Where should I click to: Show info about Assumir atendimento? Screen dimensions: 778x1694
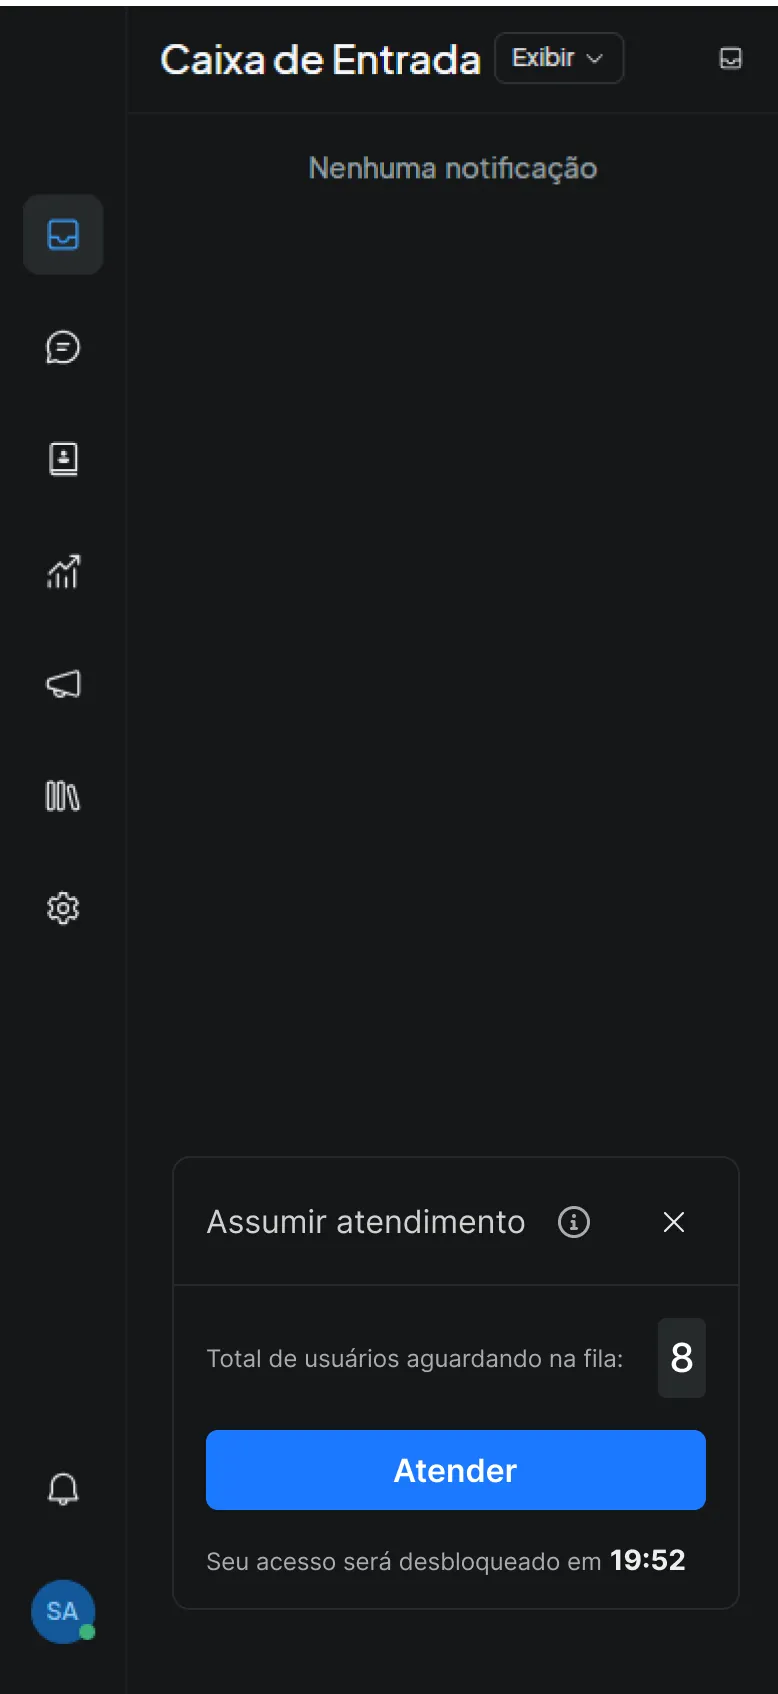(573, 1222)
